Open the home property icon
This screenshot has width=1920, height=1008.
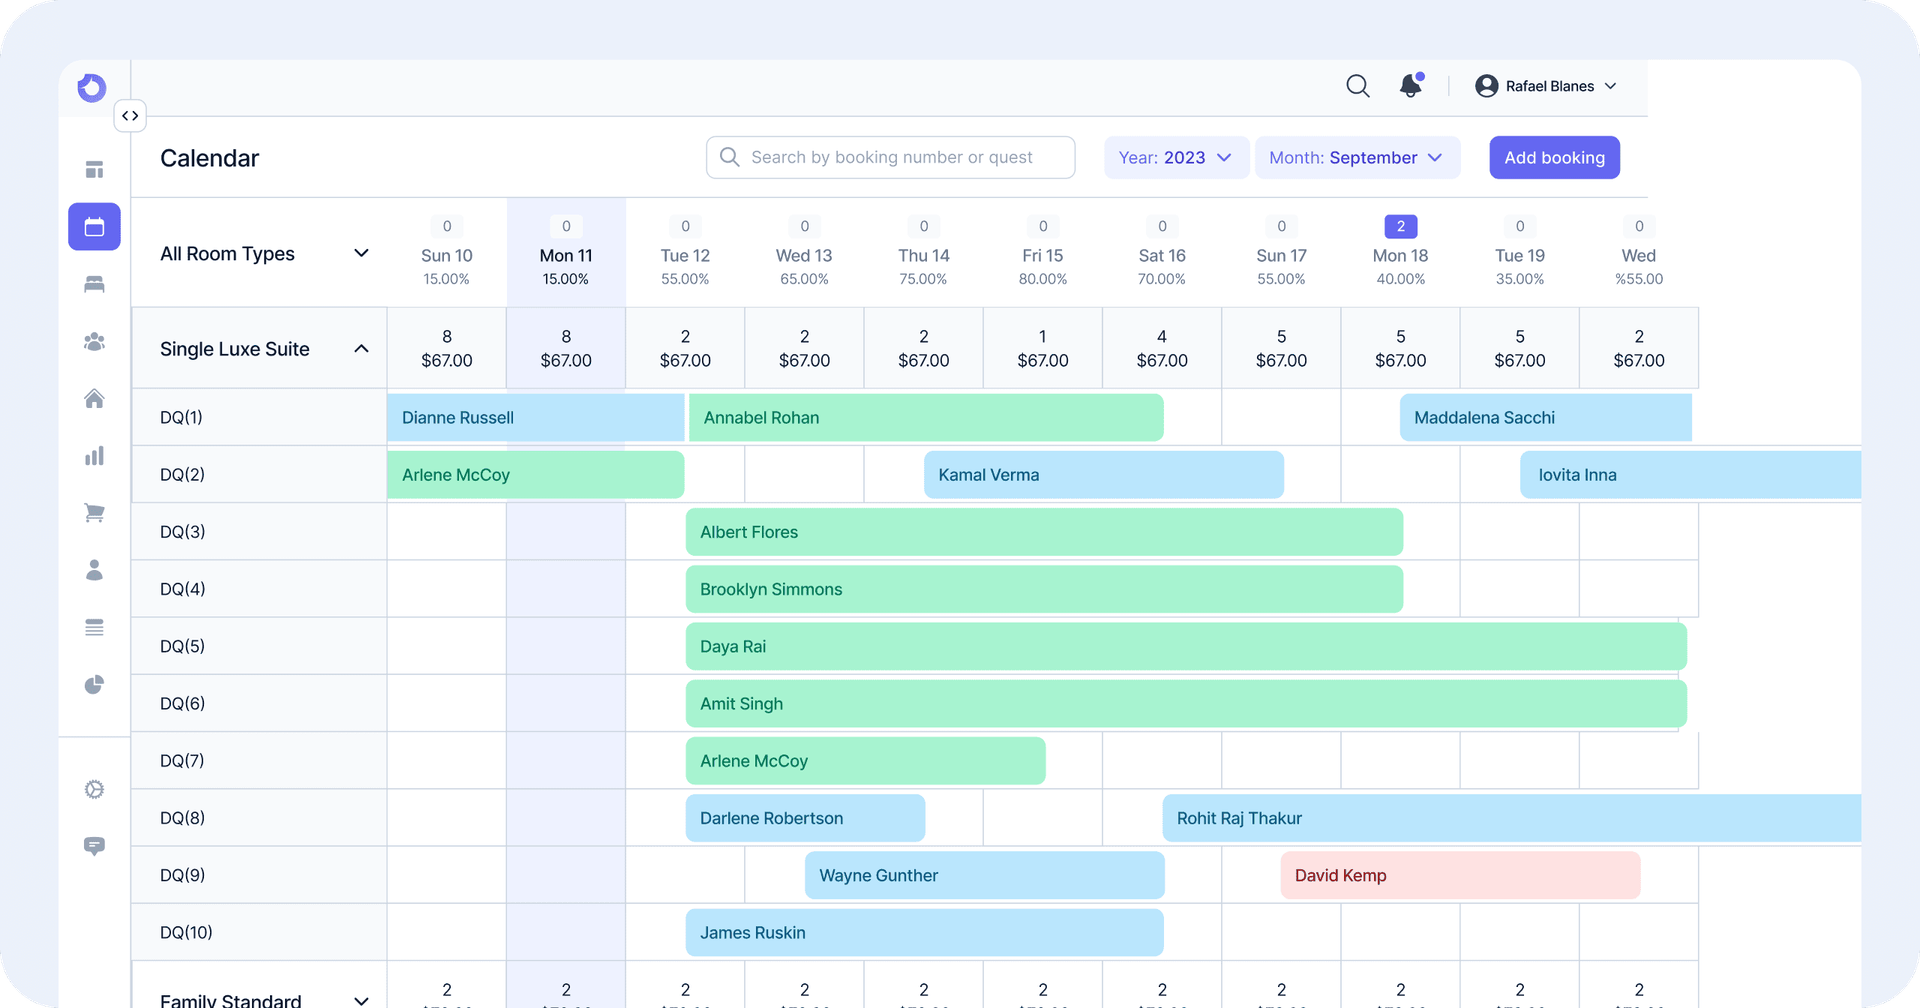coord(94,399)
